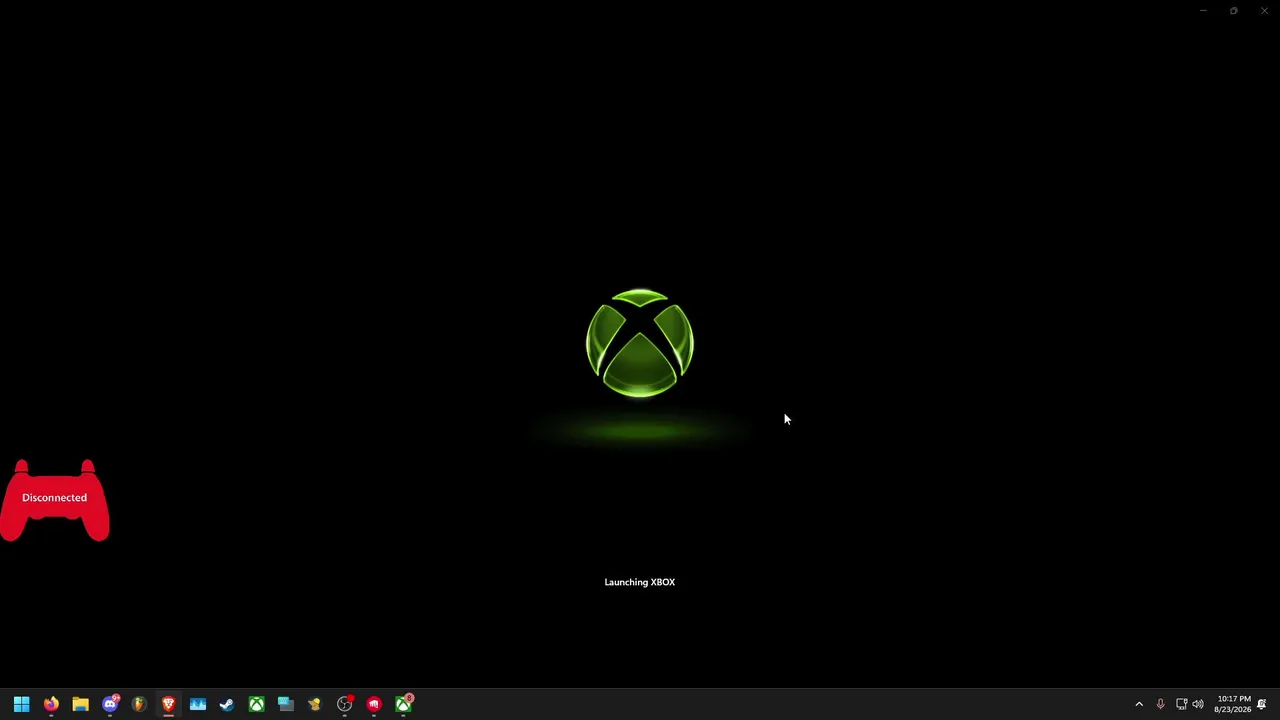Image resolution: width=1280 pixels, height=720 pixels.
Task: Open OBS Studio from the taskbar
Action: pos(345,704)
